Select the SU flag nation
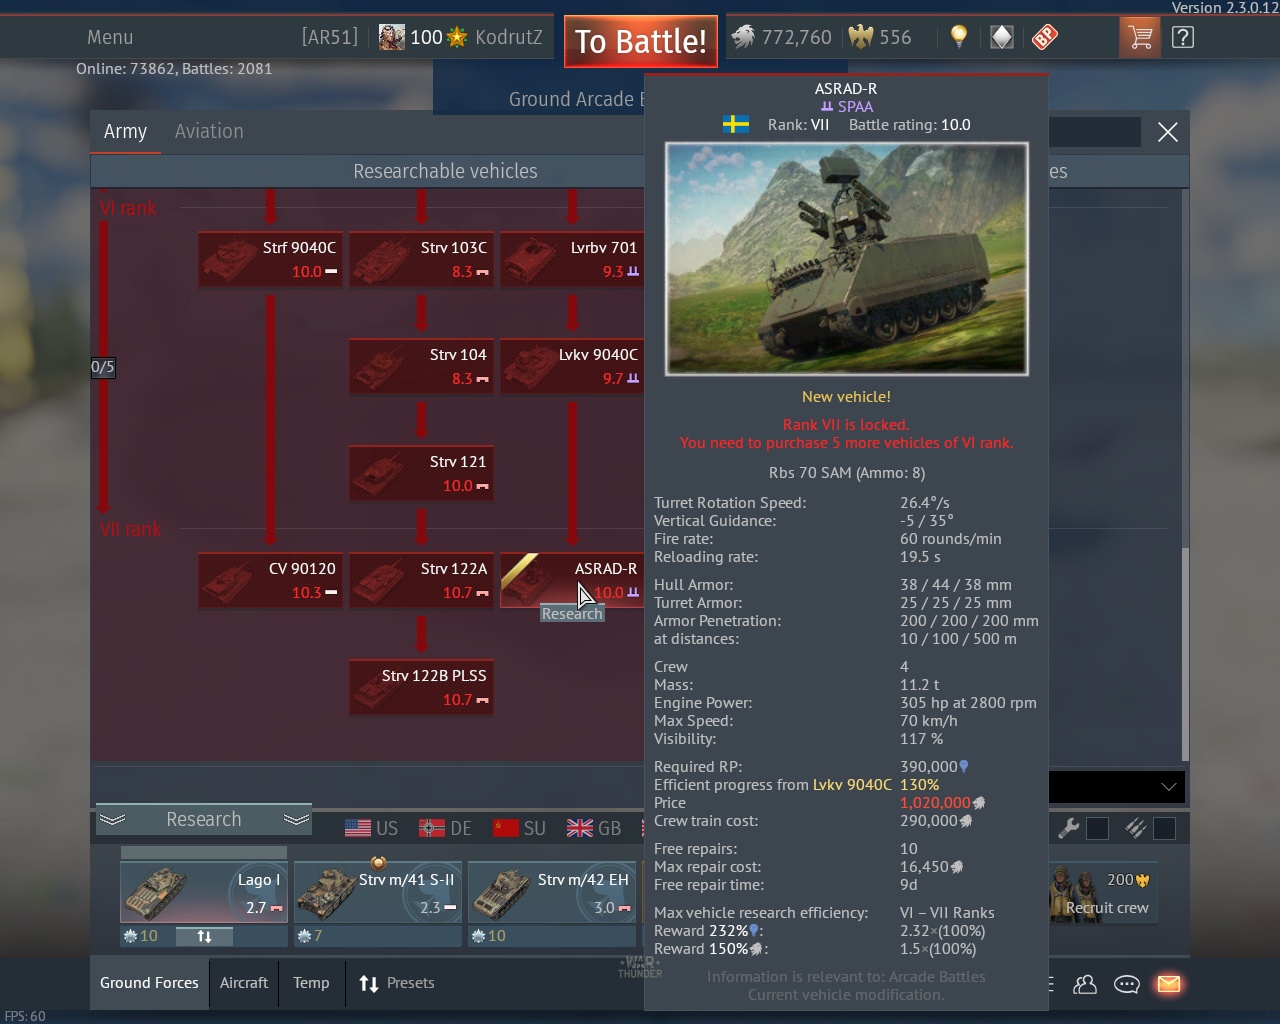The image size is (1280, 1024). point(519,828)
